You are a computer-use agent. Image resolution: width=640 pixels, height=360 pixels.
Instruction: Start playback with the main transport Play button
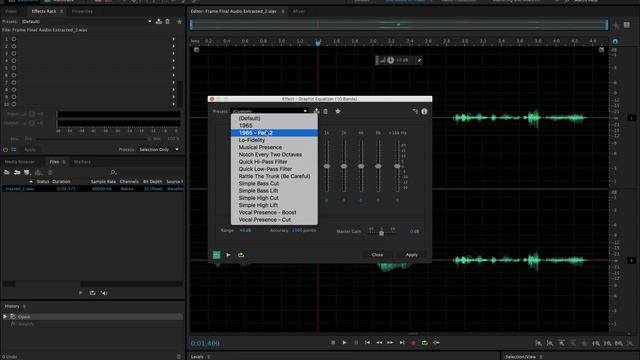[344, 342]
